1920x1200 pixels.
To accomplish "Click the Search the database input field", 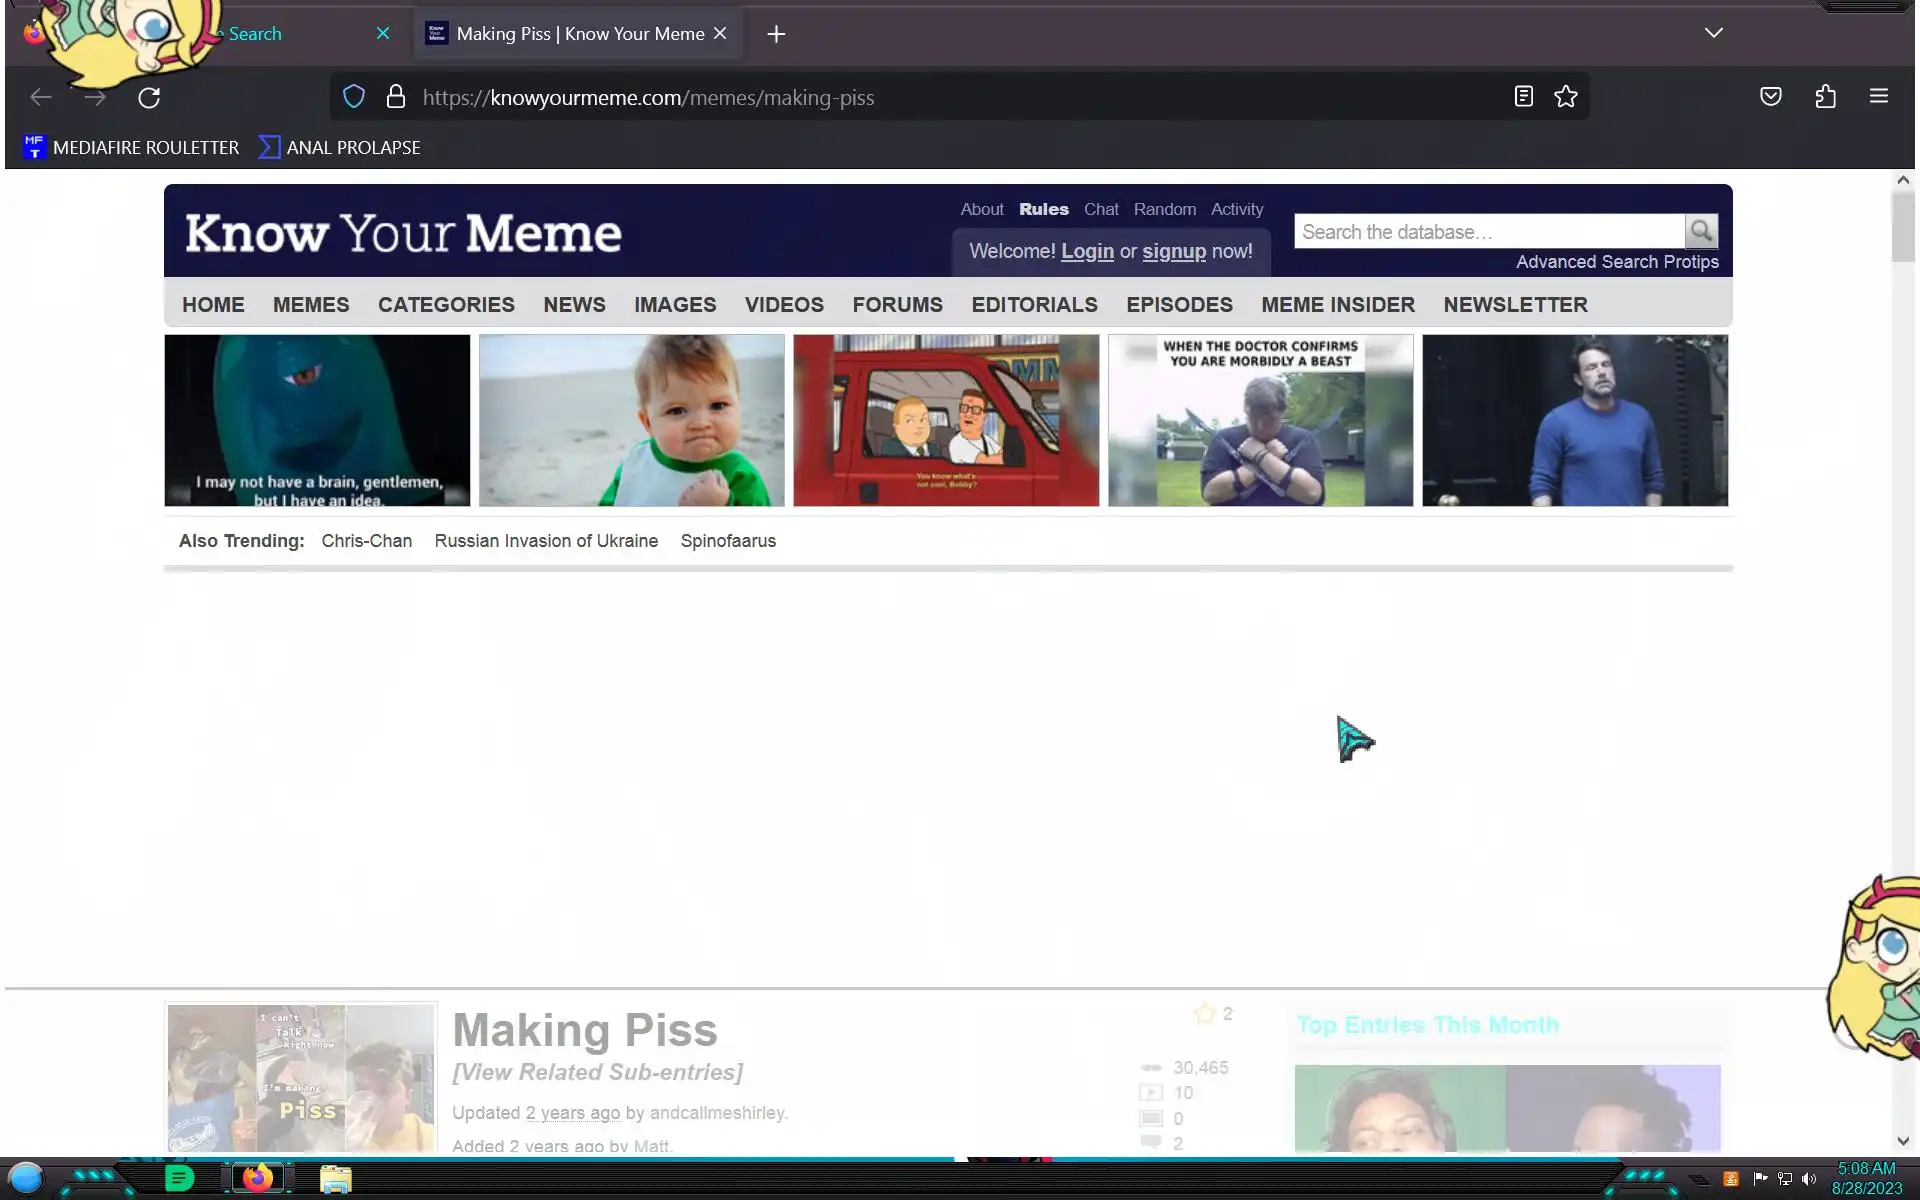I will 1488,231.
